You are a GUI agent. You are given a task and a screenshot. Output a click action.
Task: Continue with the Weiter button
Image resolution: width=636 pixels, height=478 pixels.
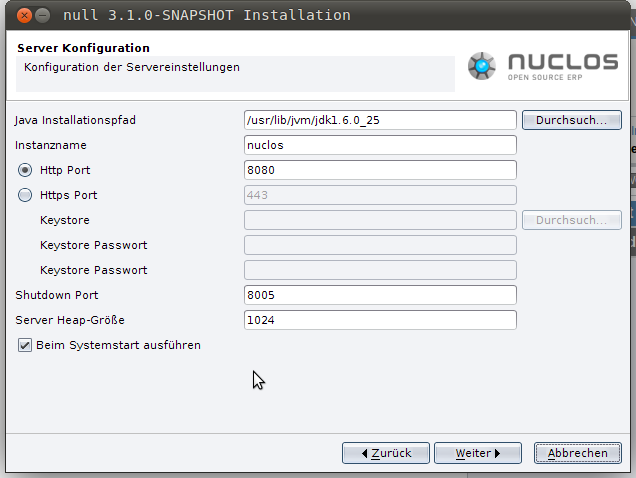[x=478, y=453]
